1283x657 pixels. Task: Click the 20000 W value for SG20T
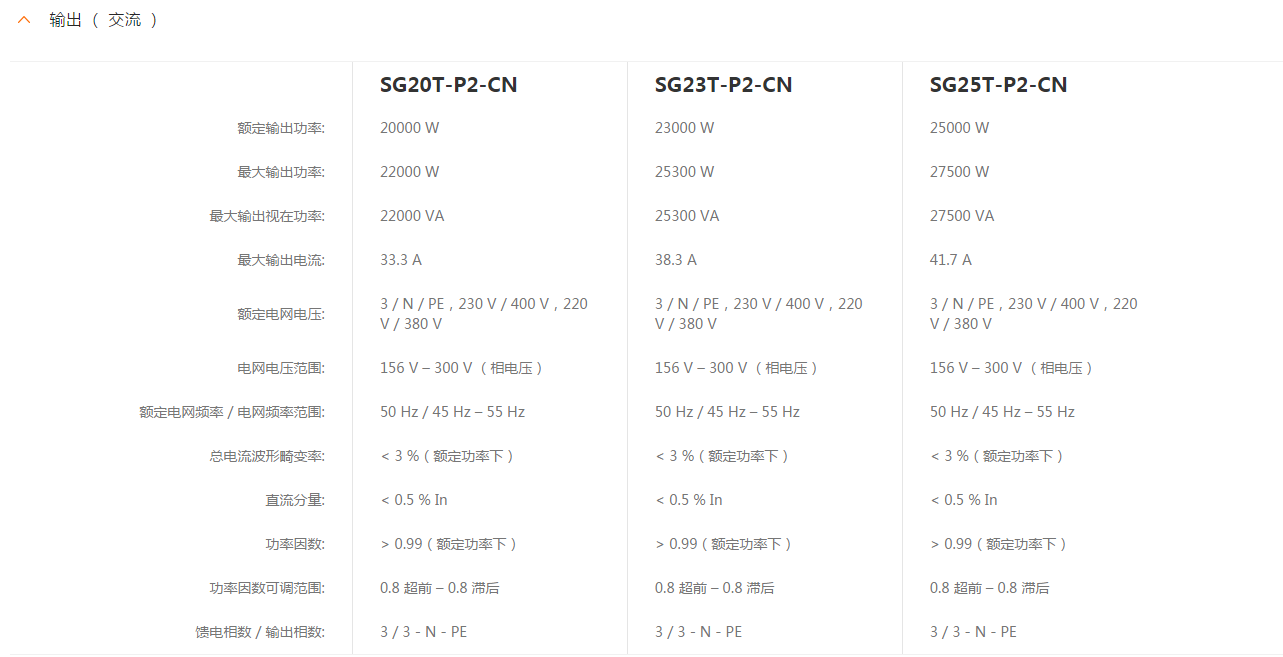410,128
